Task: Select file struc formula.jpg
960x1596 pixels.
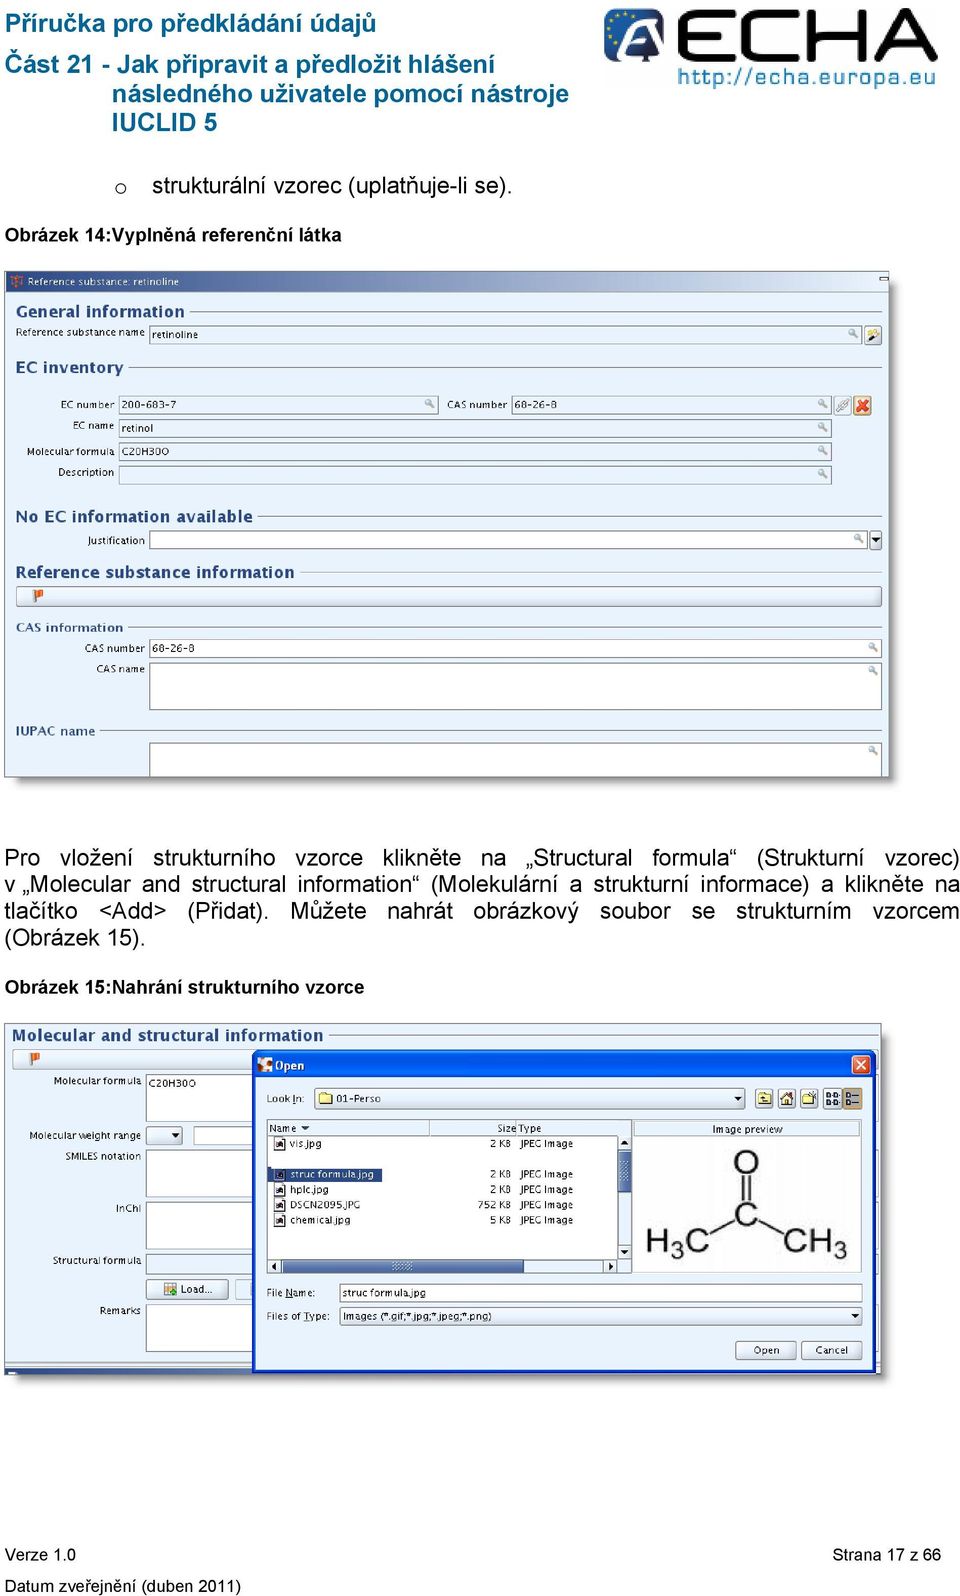Action: (x=325, y=1174)
